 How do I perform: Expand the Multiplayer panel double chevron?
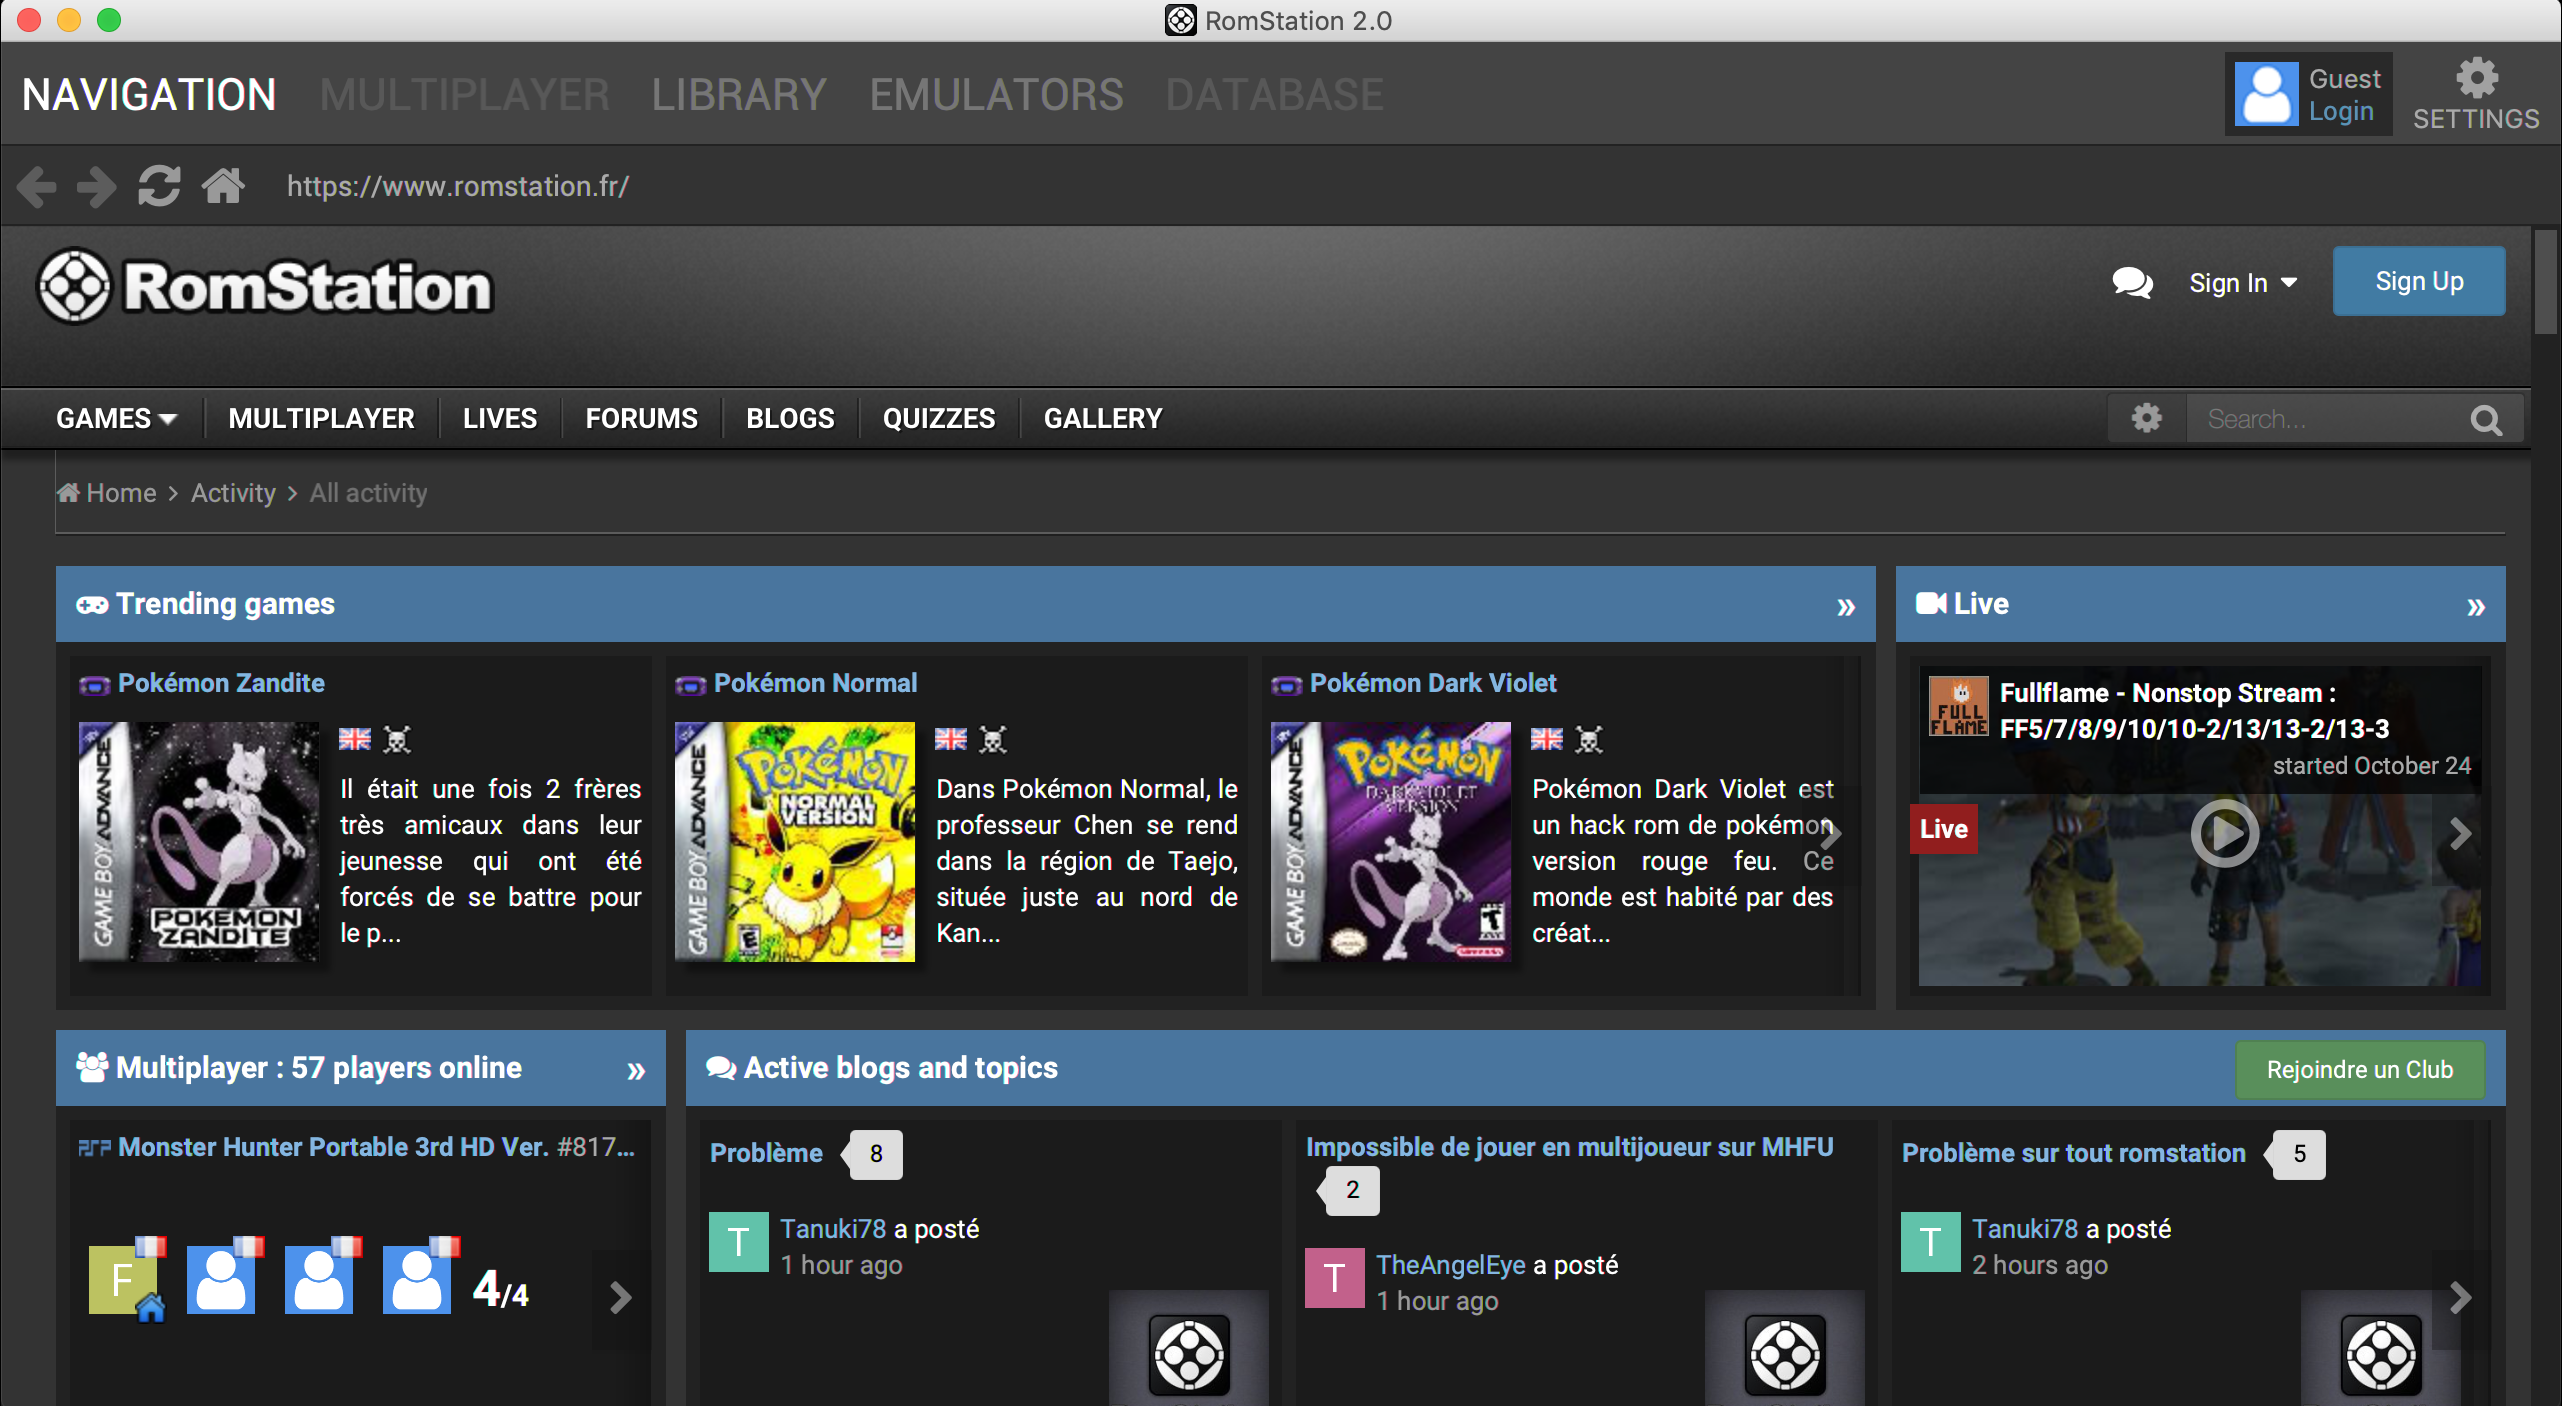click(x=636, y=1070)
